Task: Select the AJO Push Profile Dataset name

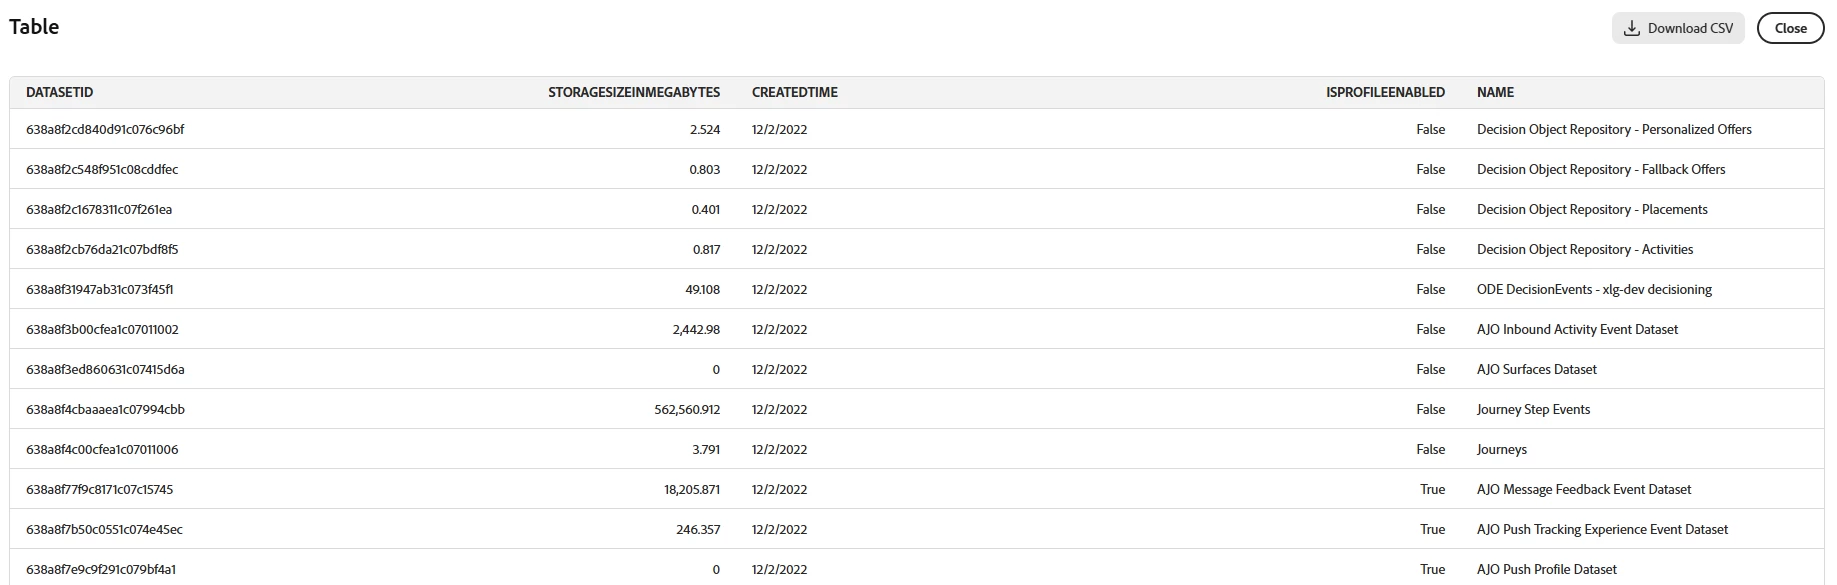Action: (1547, 569)
